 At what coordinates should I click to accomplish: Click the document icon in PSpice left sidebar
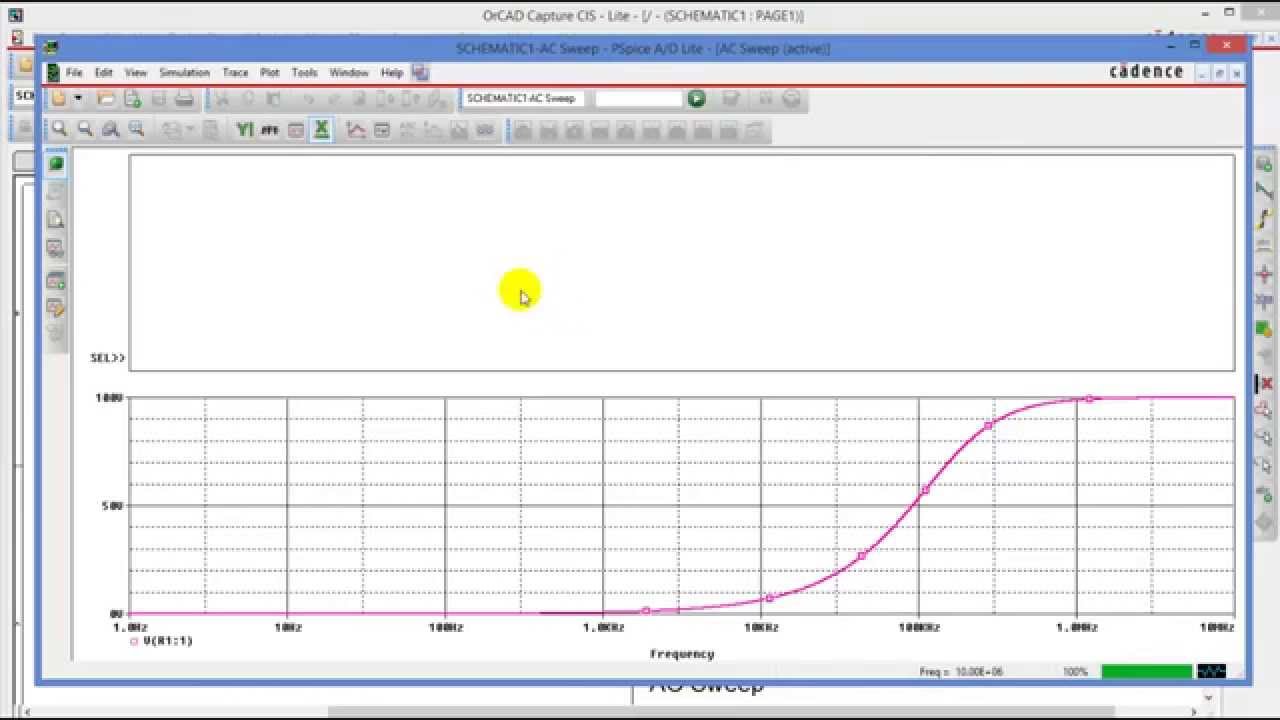coord(56,220)
